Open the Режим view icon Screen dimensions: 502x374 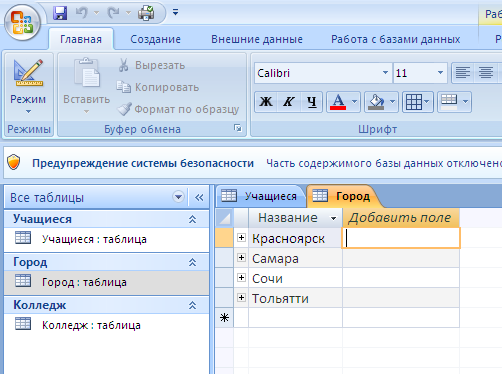28,72
